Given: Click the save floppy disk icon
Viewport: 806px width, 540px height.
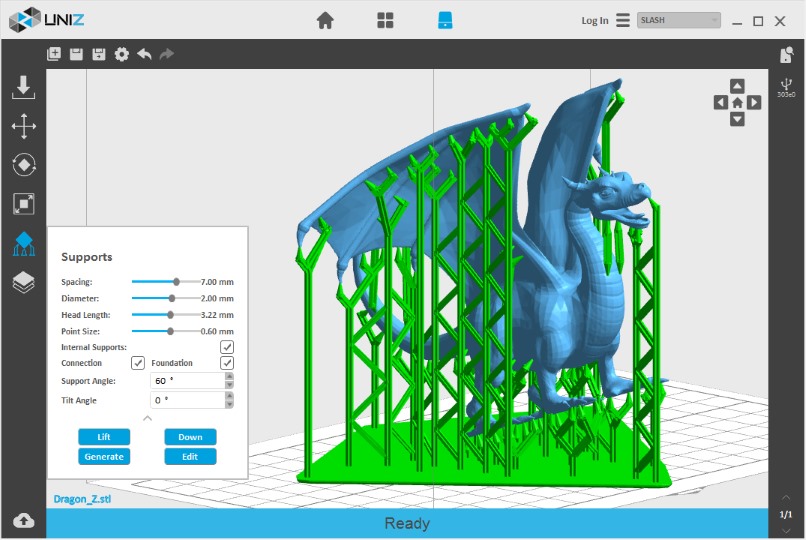Looking at the screenshot, I should coord(76,54).
